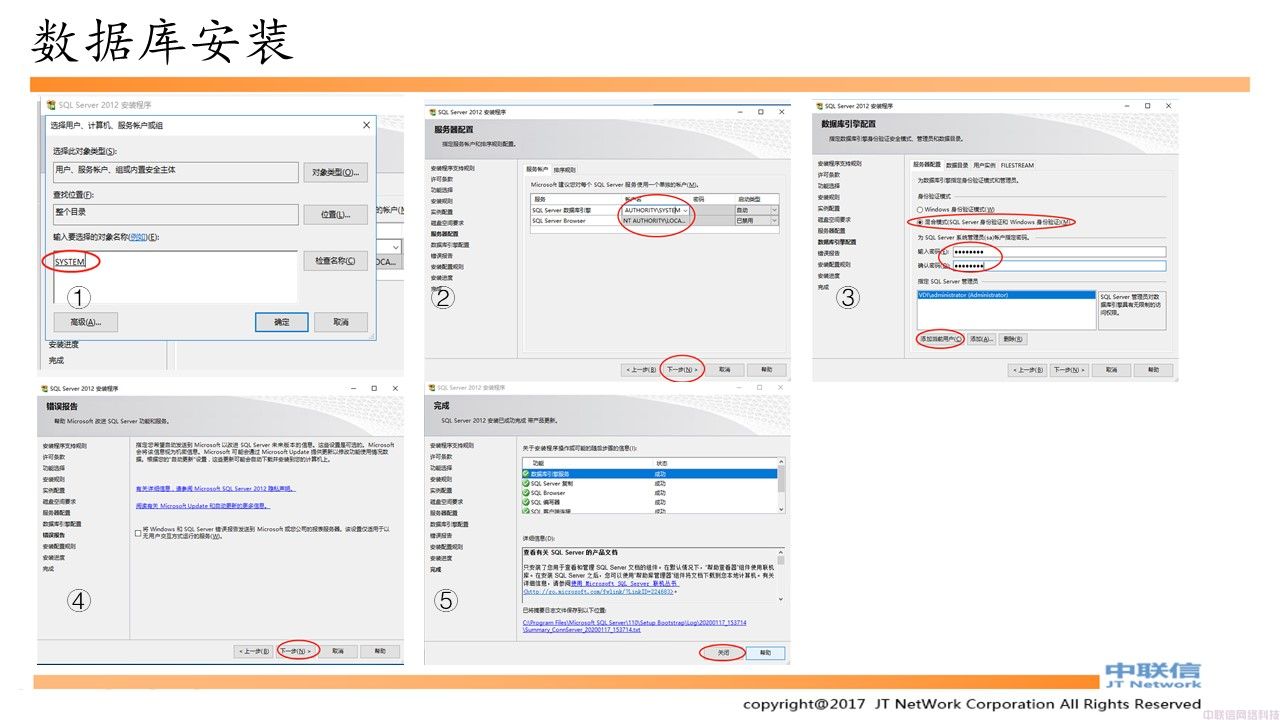The width and height of the screenshot is (1280, 720).
Task: Maximize the 服务器配置 setup window
Action: (762, 113)
